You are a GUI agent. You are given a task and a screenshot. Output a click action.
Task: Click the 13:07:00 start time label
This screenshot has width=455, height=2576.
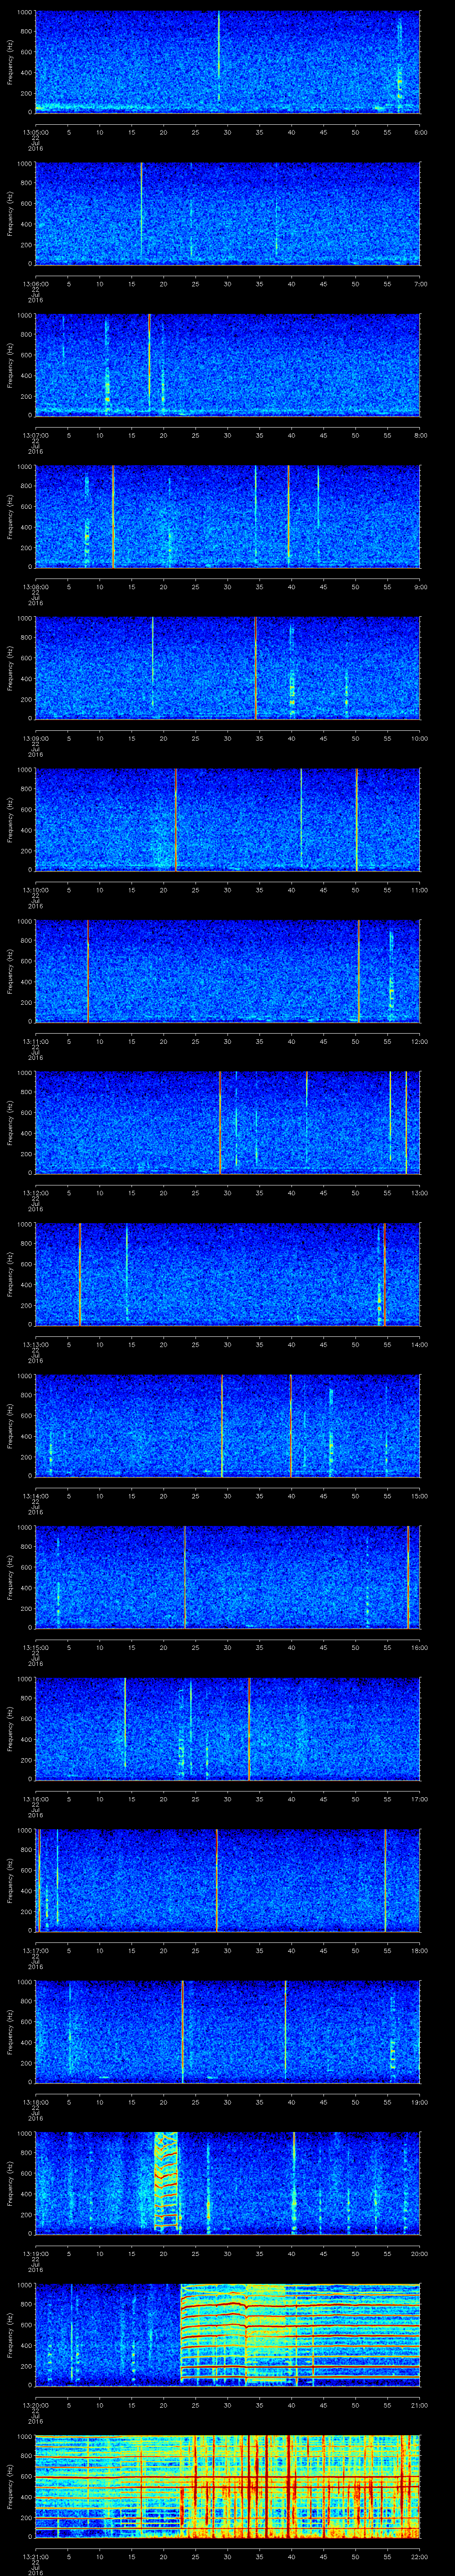35,434
